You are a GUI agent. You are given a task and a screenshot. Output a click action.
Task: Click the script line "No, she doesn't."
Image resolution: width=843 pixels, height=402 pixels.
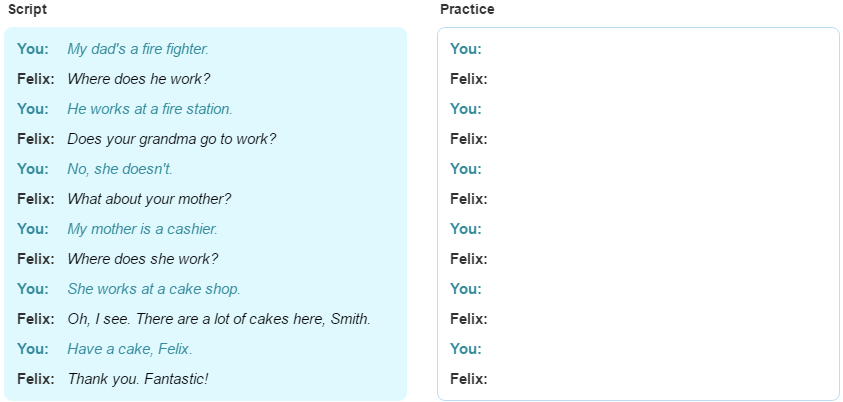coord(120,169)
